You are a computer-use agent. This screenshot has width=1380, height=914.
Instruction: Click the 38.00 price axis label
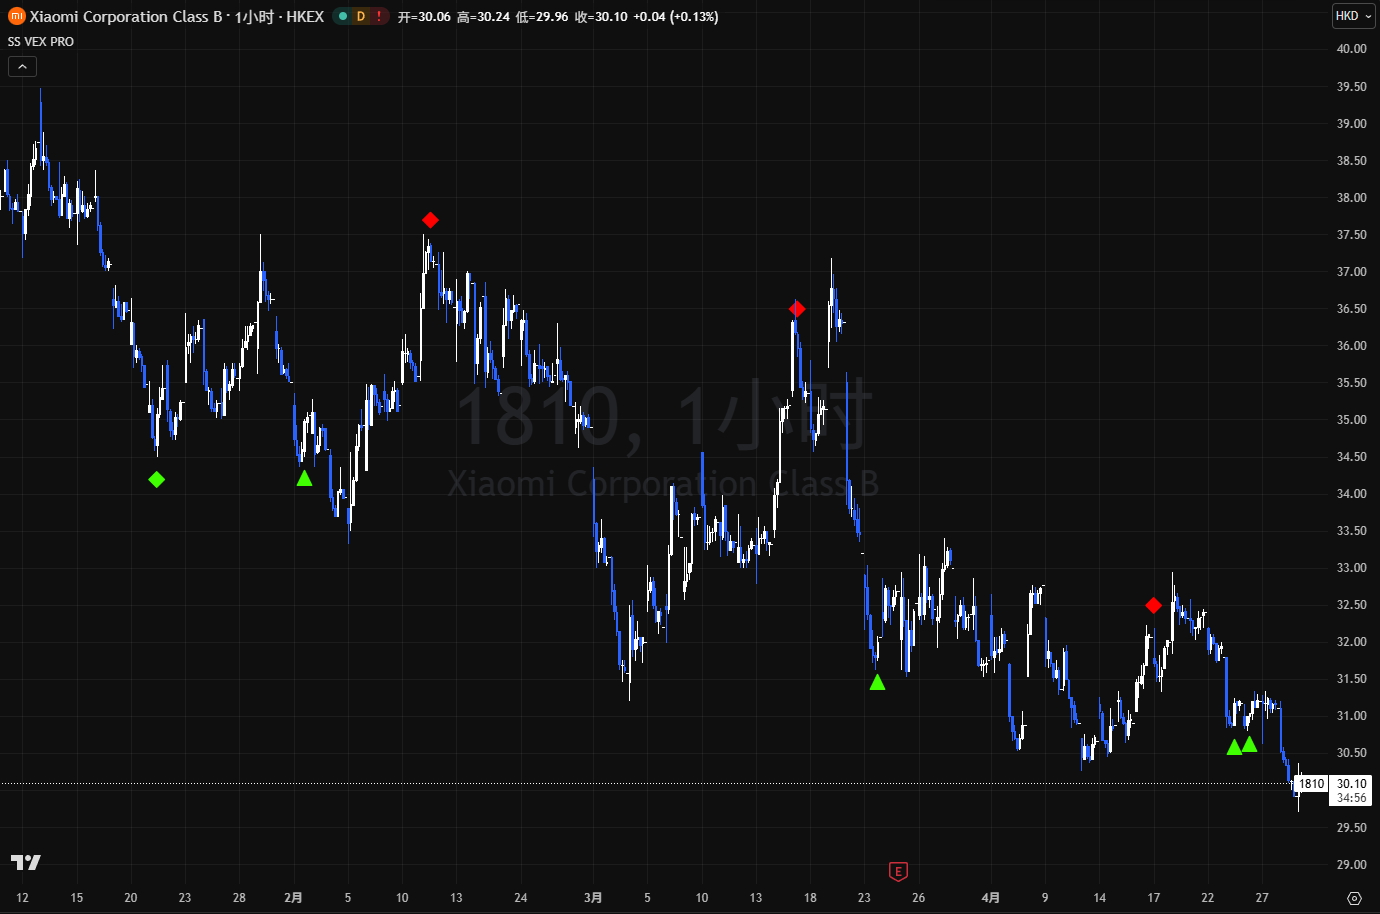[x=1351, y=198]
